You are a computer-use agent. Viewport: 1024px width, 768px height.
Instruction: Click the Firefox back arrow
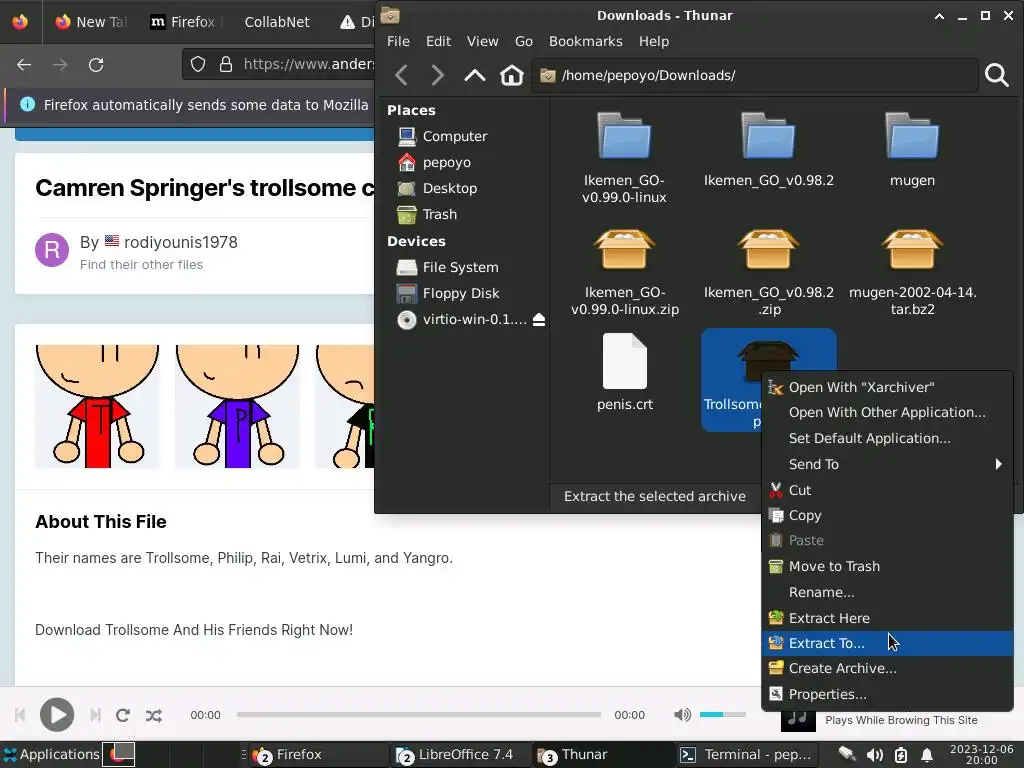click(24, 65)
